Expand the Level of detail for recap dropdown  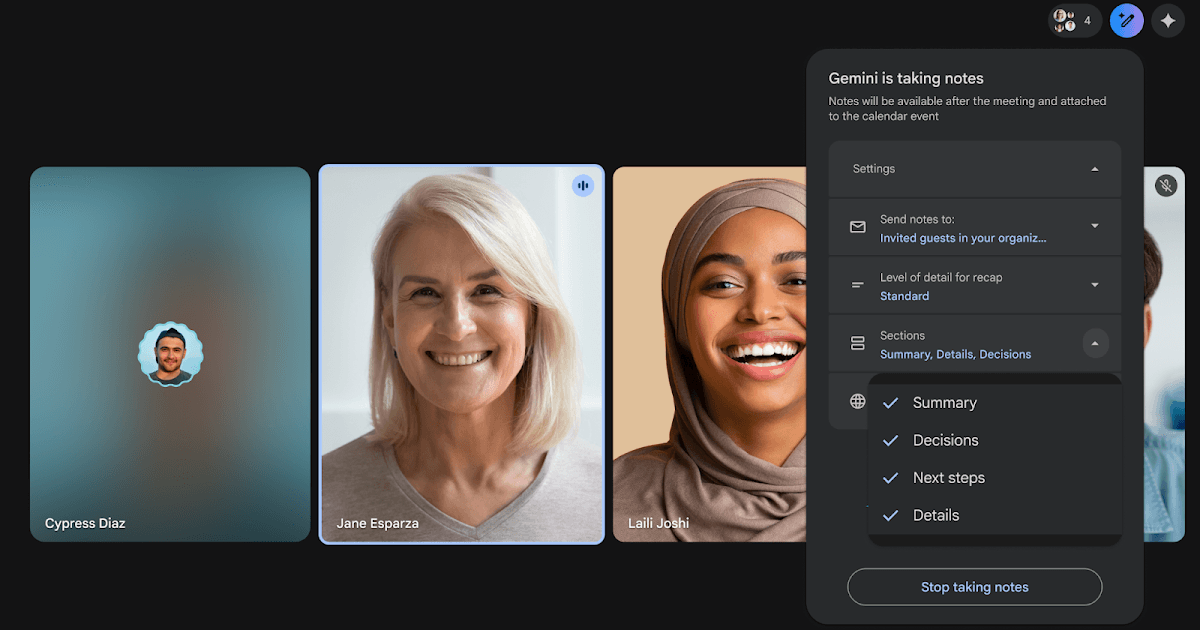[x=1094, y=285]
